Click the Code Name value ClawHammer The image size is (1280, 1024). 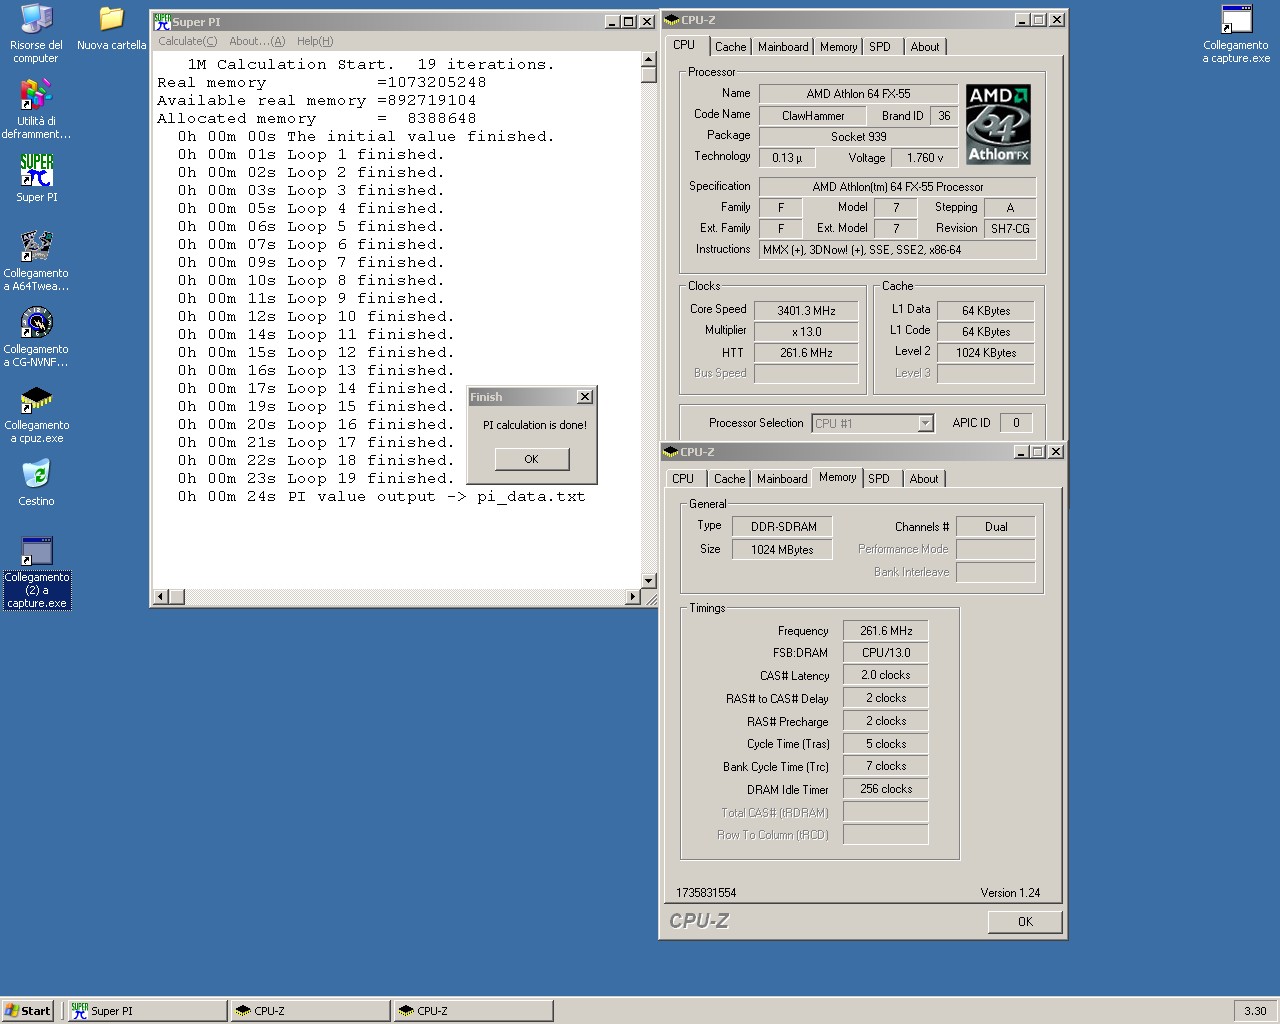(813, 116)
